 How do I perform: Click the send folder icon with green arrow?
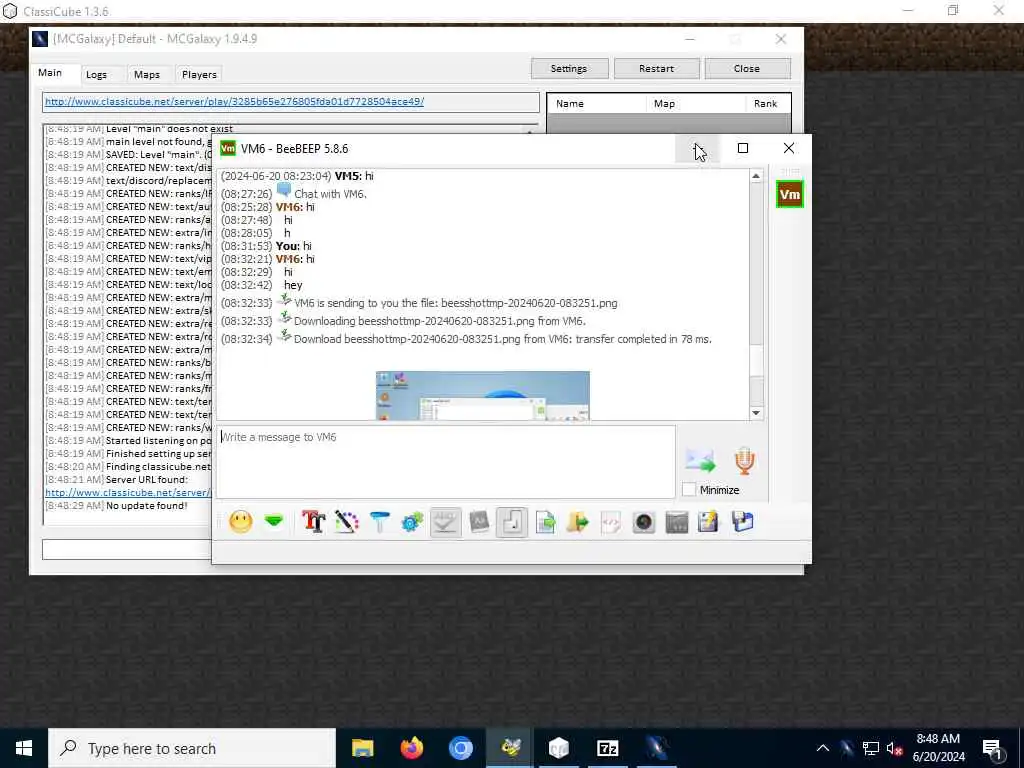click(x=578, y=522)
